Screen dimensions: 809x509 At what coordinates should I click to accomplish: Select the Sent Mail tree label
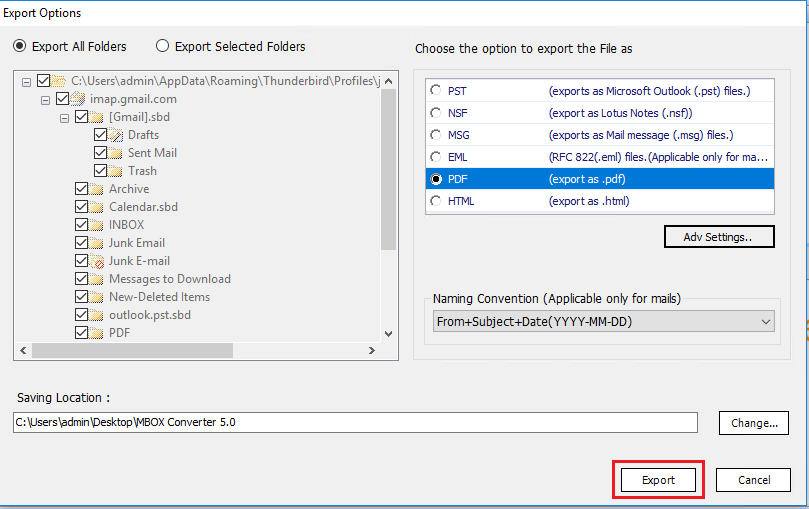point(152,153)
